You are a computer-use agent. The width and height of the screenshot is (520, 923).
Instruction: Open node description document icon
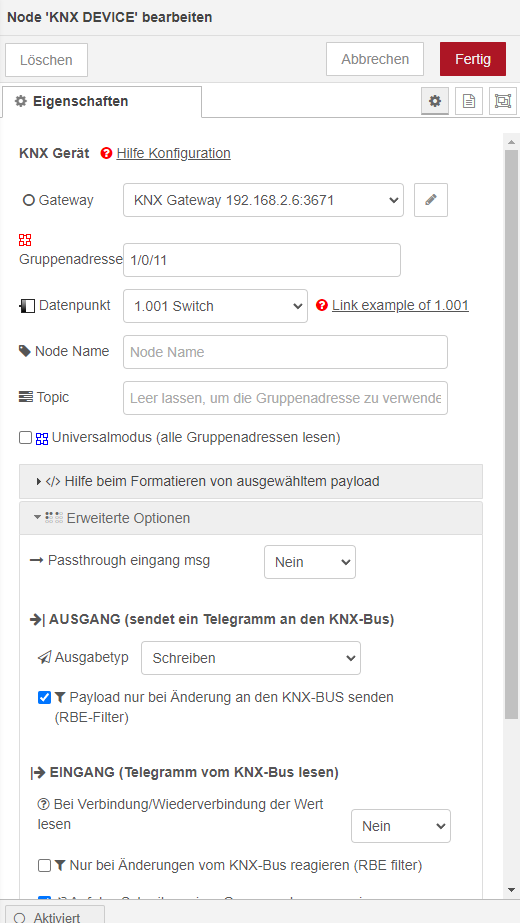click(469, 101)
